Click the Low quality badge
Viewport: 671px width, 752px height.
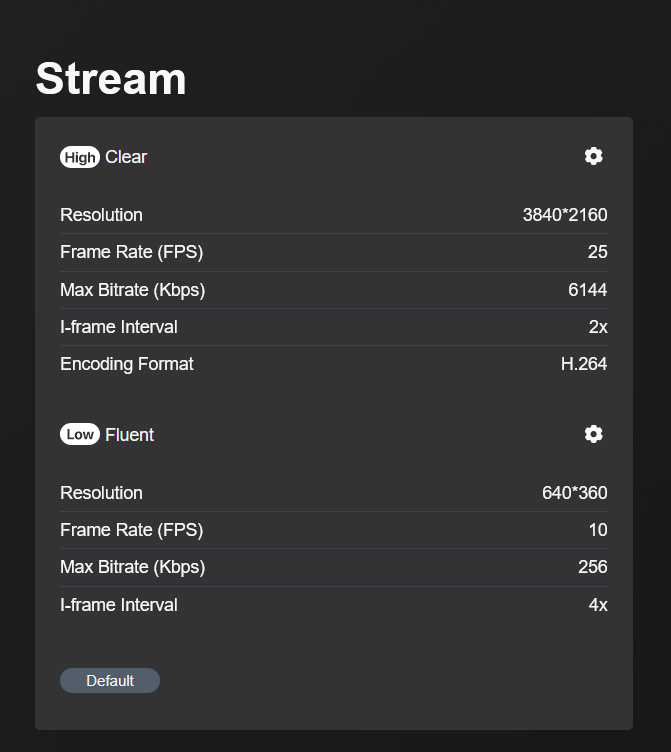click(80, 435)
